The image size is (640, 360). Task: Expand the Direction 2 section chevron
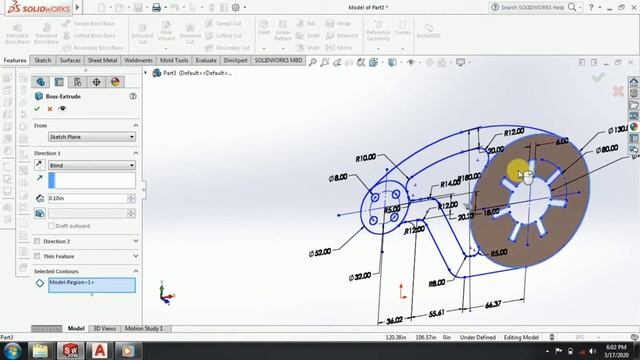click(x=136, y=241)
